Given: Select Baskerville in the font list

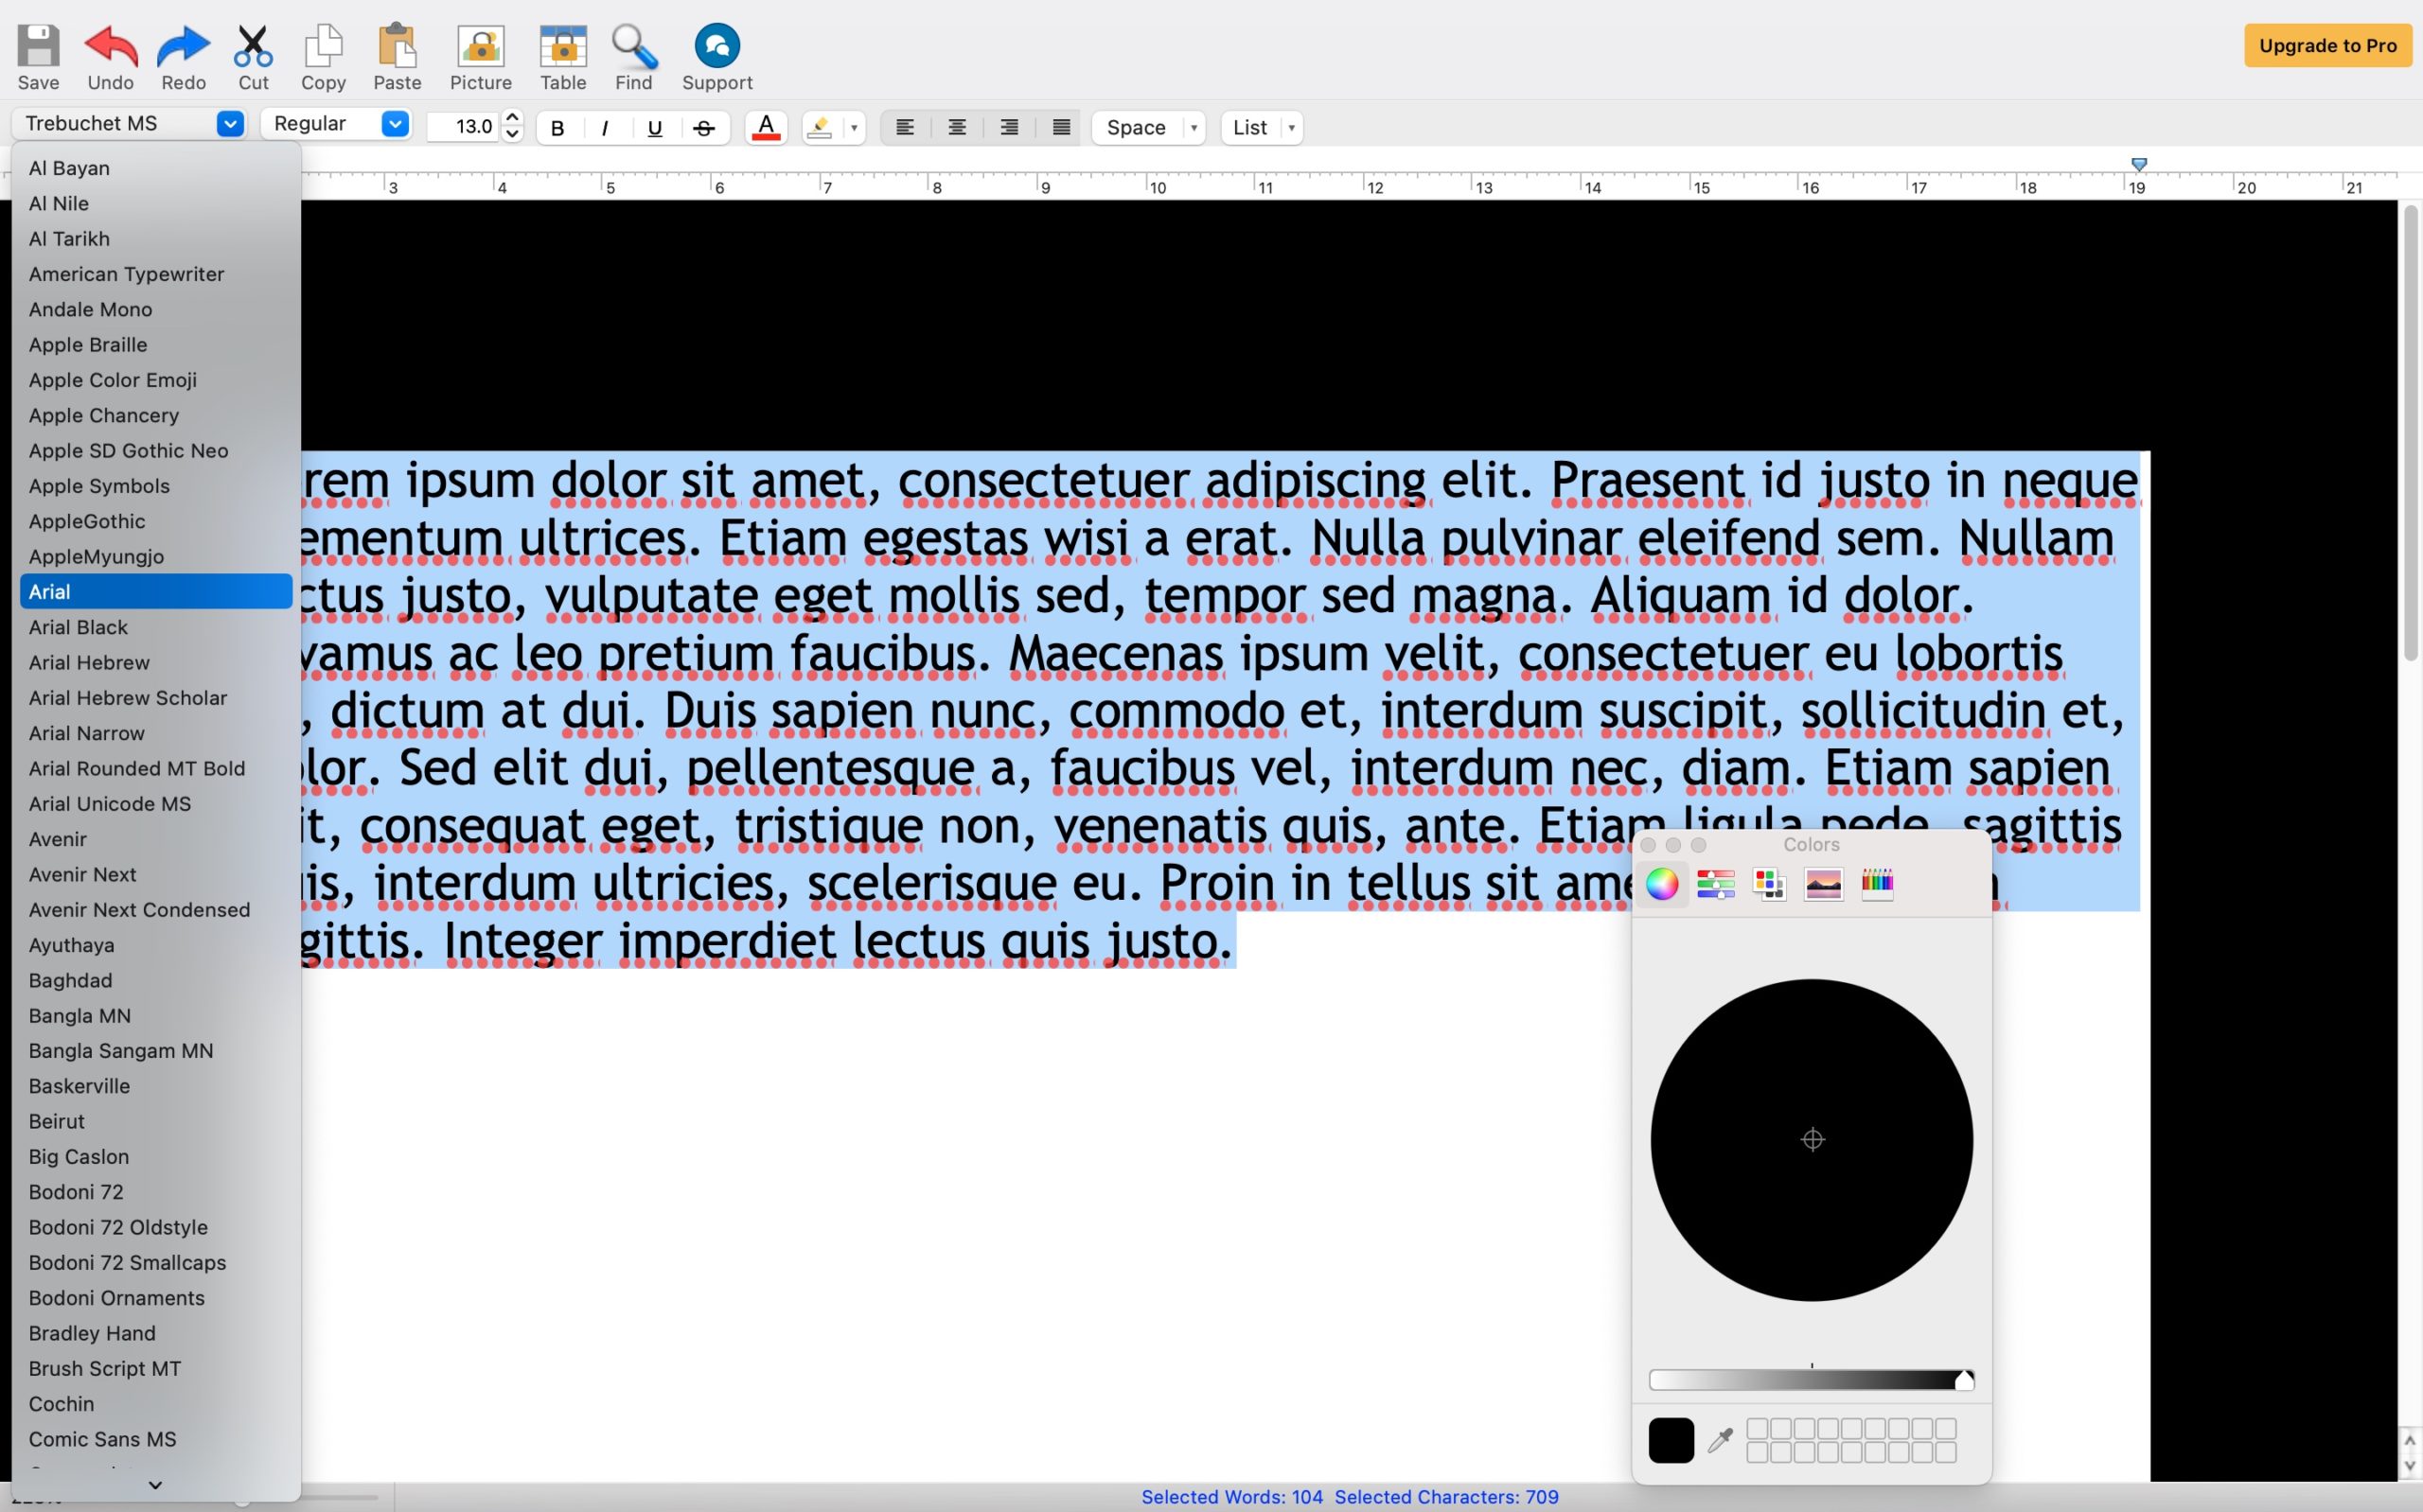Looking at the screenshot, I should [79, 1086].
